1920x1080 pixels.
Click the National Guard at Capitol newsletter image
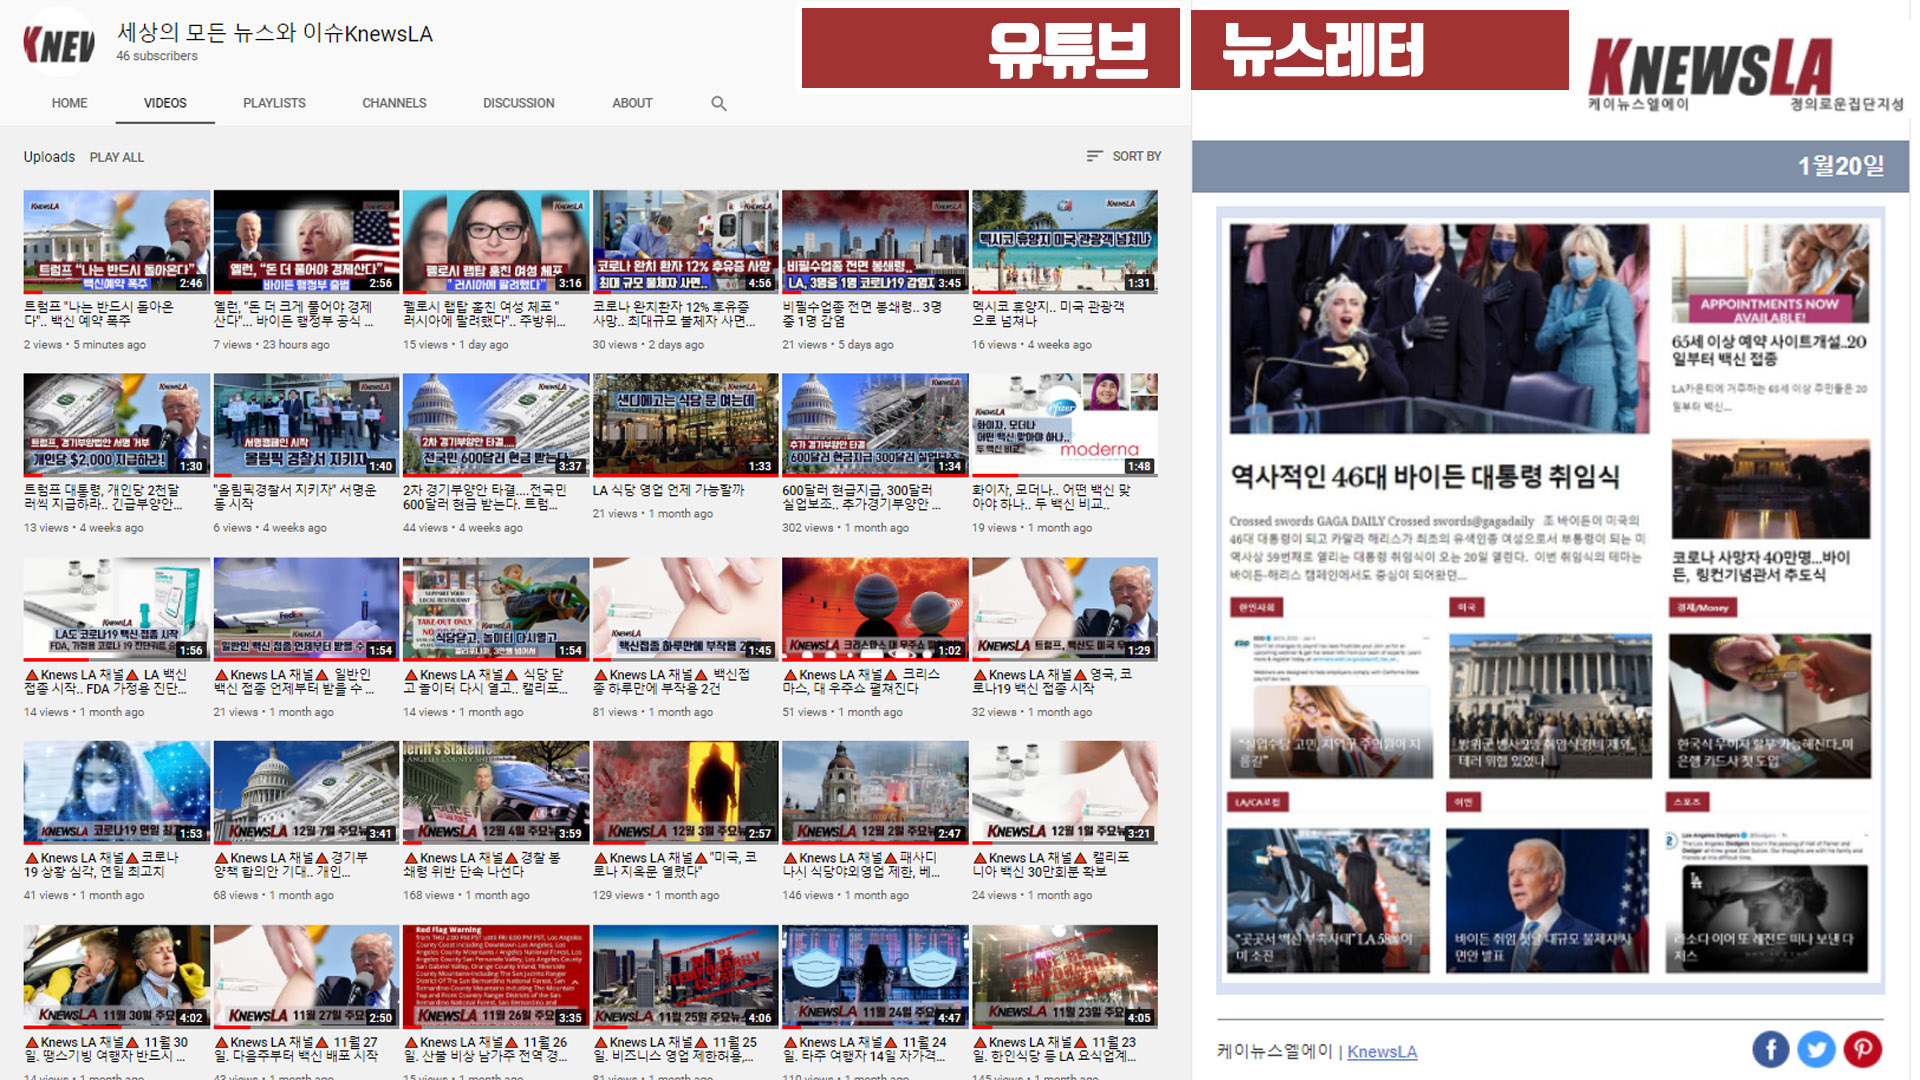click(1551, 706)
